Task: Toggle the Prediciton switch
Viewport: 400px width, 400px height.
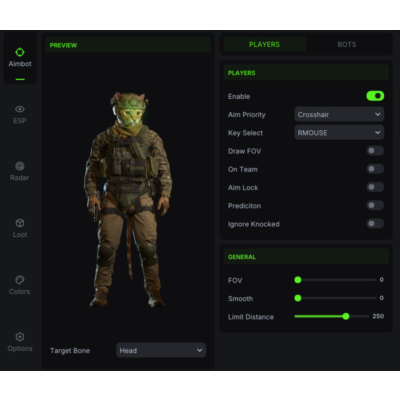Action: pyautogui.click(x=375, y=205)
